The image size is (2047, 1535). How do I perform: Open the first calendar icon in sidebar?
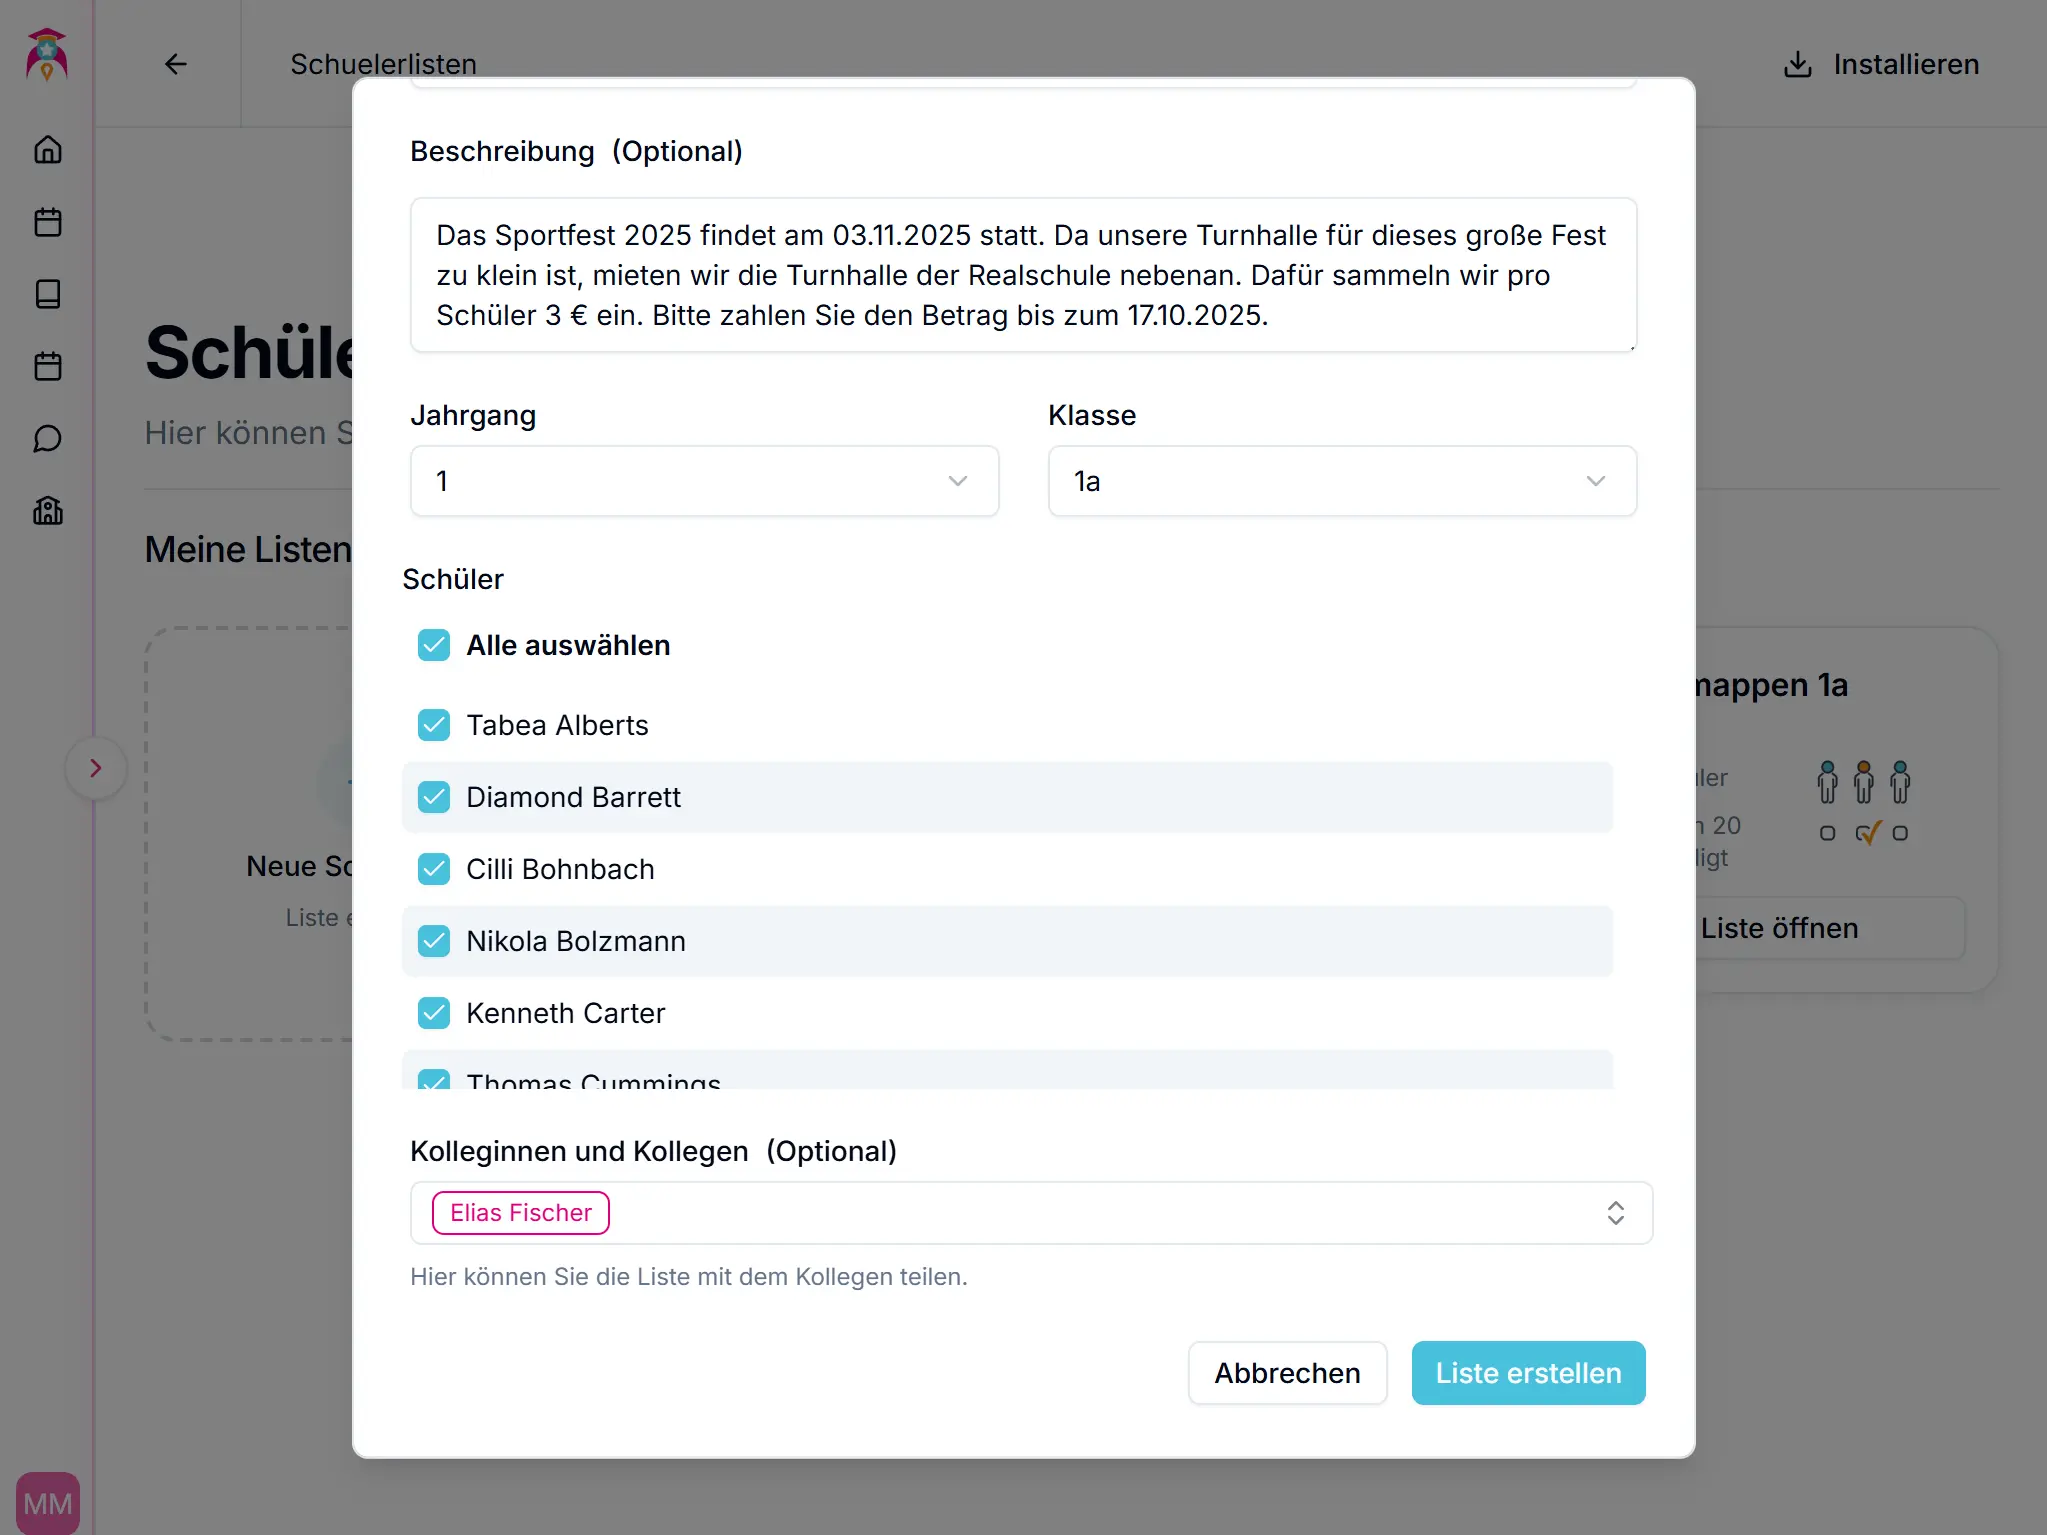48,222
